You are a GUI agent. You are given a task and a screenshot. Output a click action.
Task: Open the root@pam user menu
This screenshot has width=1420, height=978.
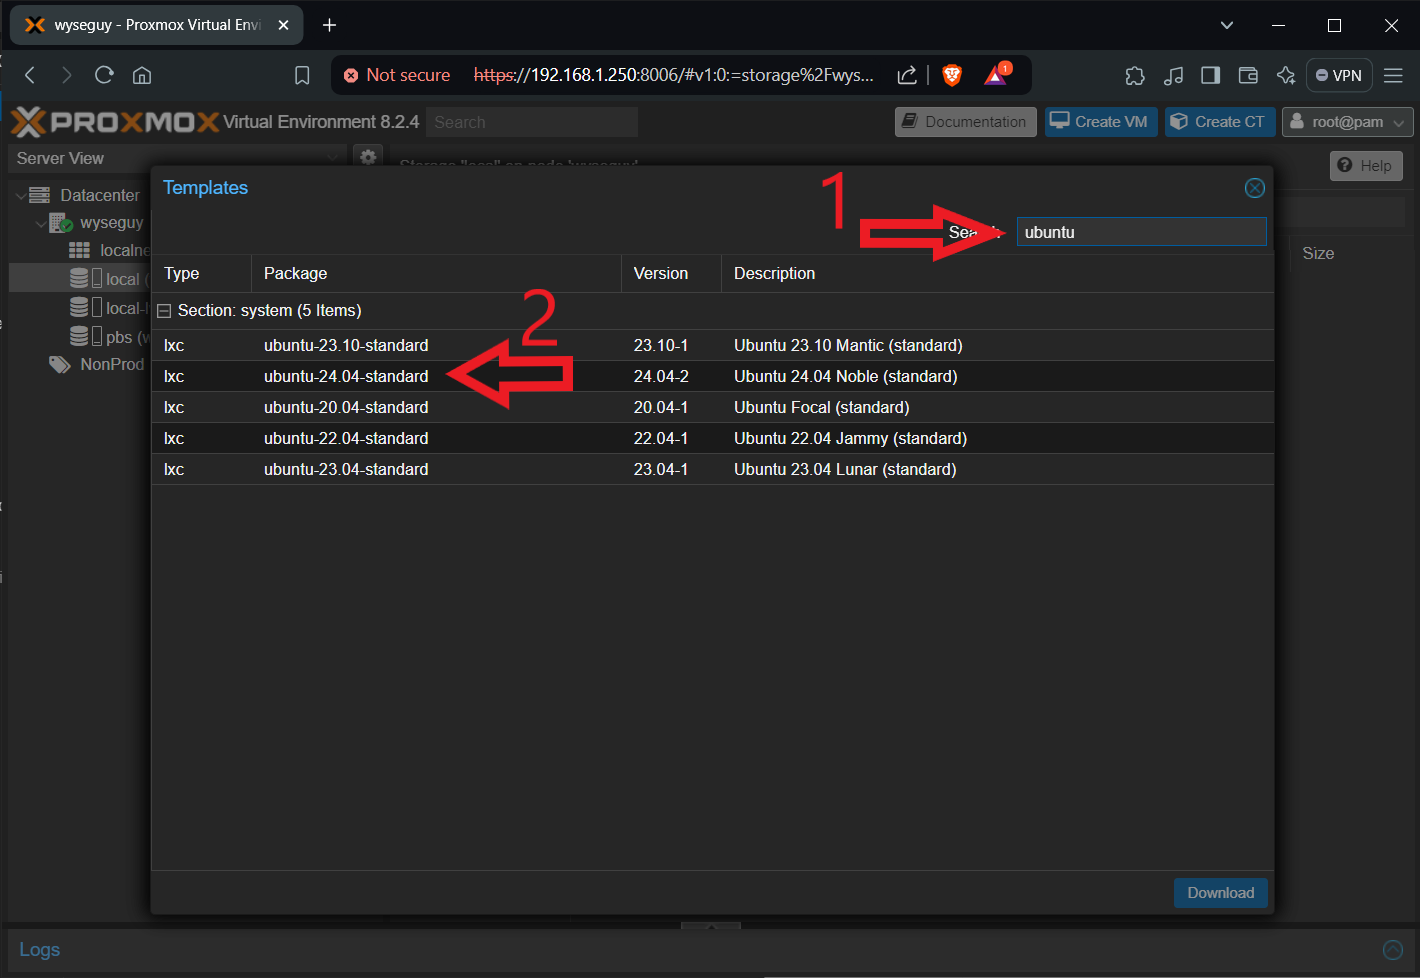tap(1347, 122)
